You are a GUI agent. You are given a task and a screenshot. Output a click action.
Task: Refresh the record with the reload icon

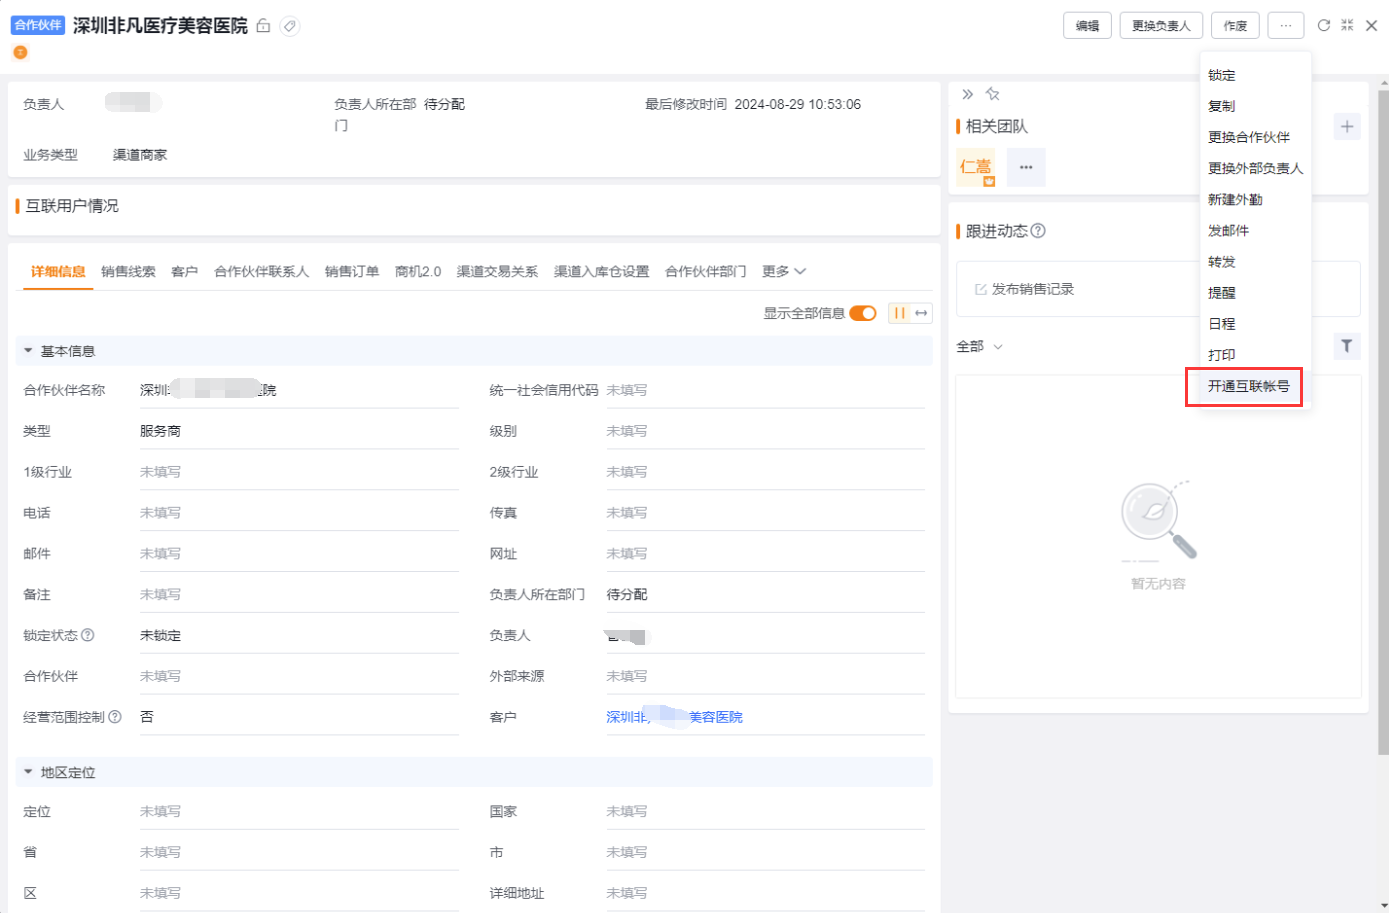coord(1323,25)
